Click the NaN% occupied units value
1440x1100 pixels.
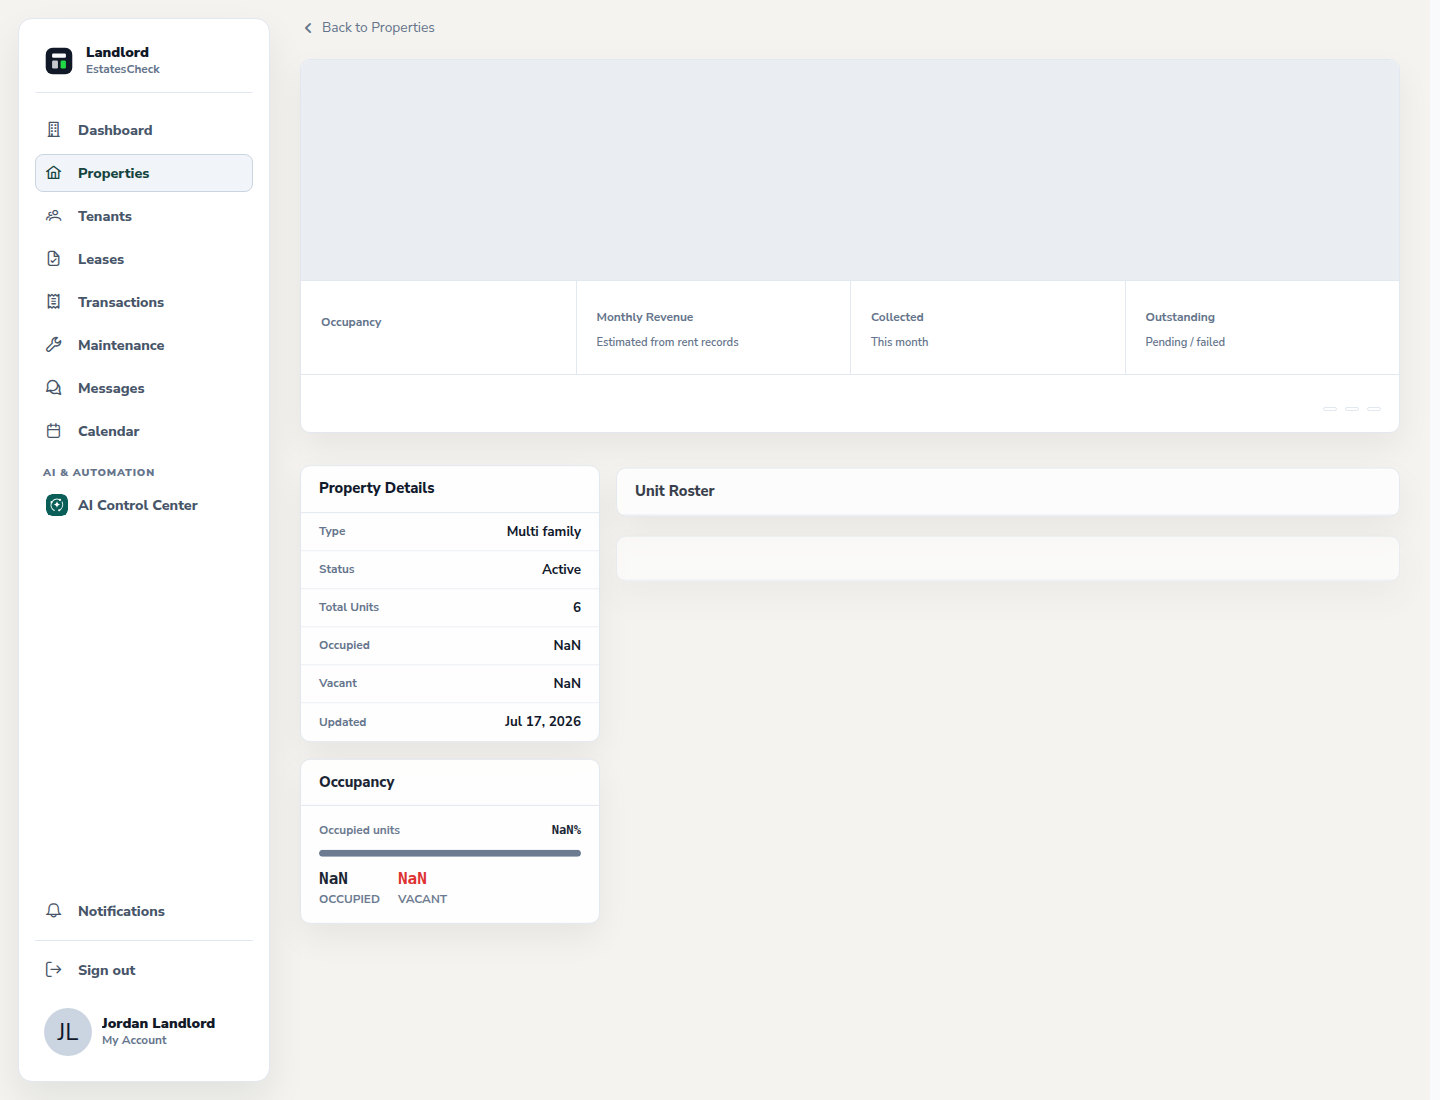566,830
